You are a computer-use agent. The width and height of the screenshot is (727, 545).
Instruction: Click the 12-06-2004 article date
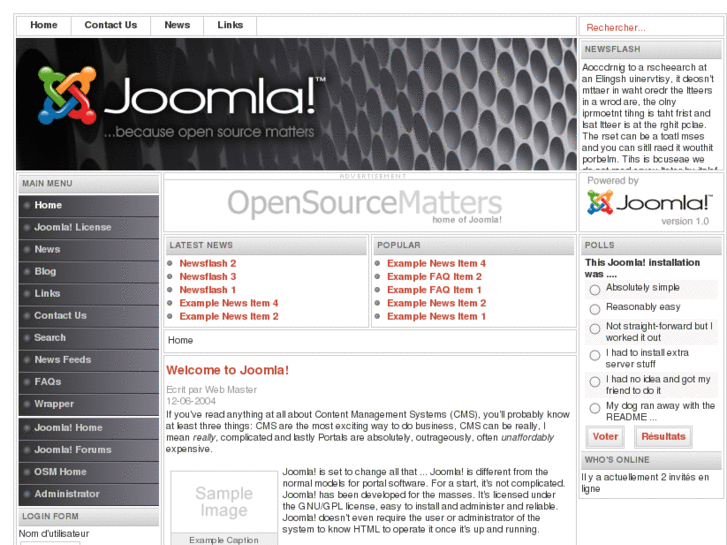[x=191, y=401]
